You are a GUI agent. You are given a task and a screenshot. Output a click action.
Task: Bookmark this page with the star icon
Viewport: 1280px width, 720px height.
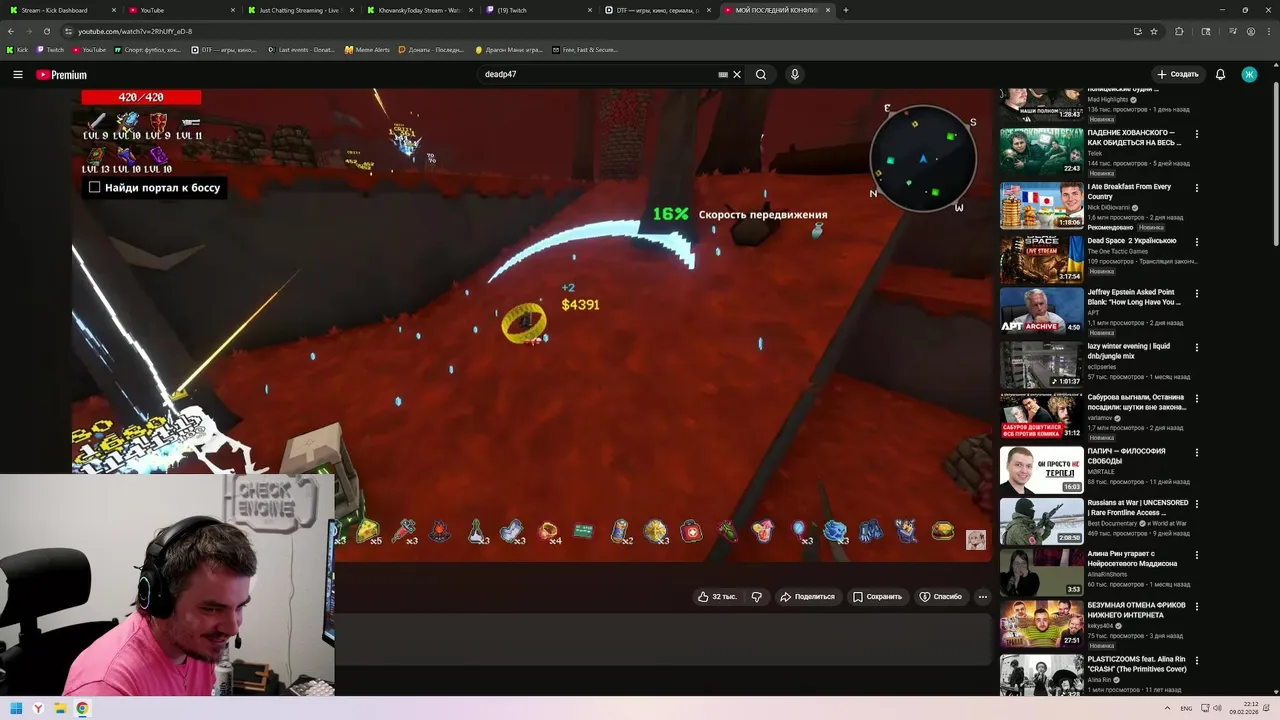point(1154,31)
